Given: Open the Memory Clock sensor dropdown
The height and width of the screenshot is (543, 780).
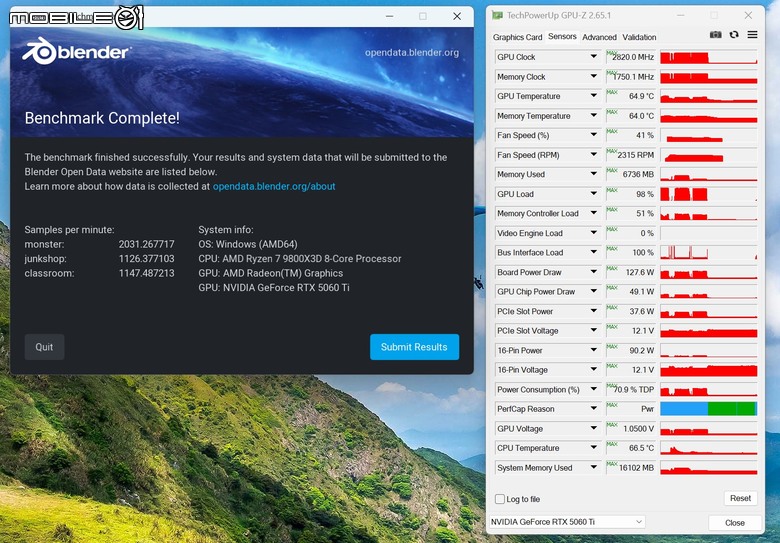Looking at the screenshot, I should click(x=593, y=77).
